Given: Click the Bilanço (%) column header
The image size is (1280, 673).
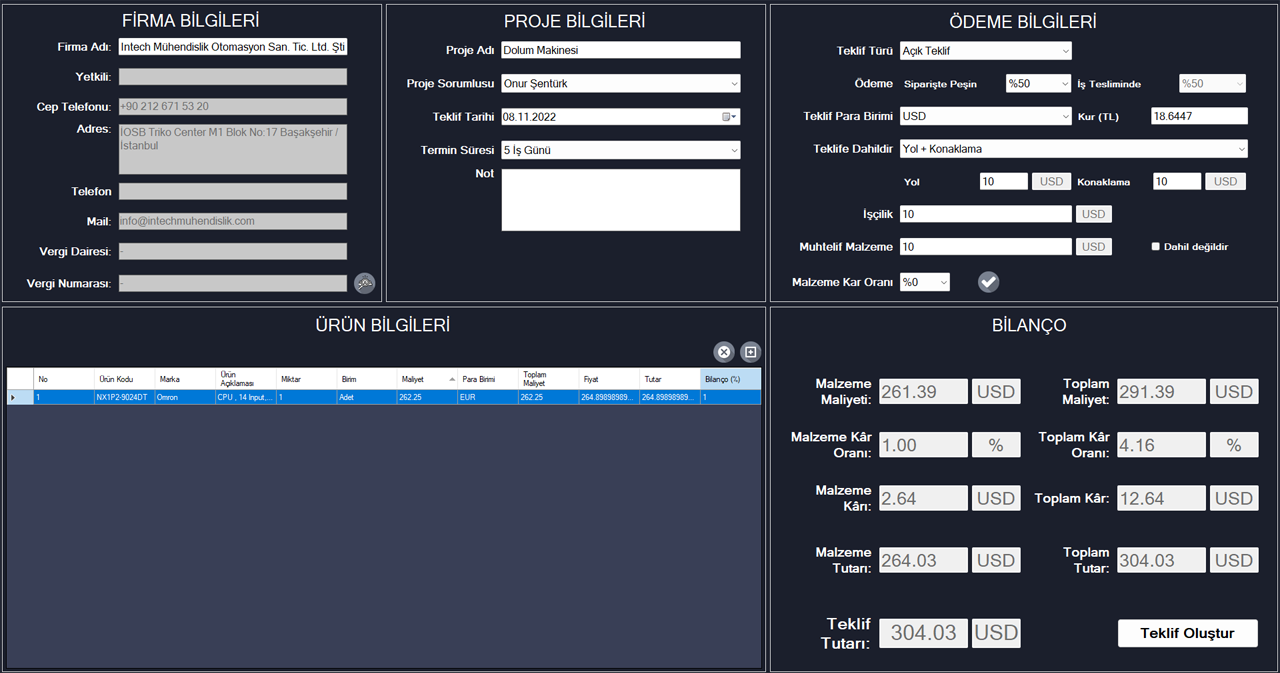Looking at the screenshot, I should click(x=730, y=379).
